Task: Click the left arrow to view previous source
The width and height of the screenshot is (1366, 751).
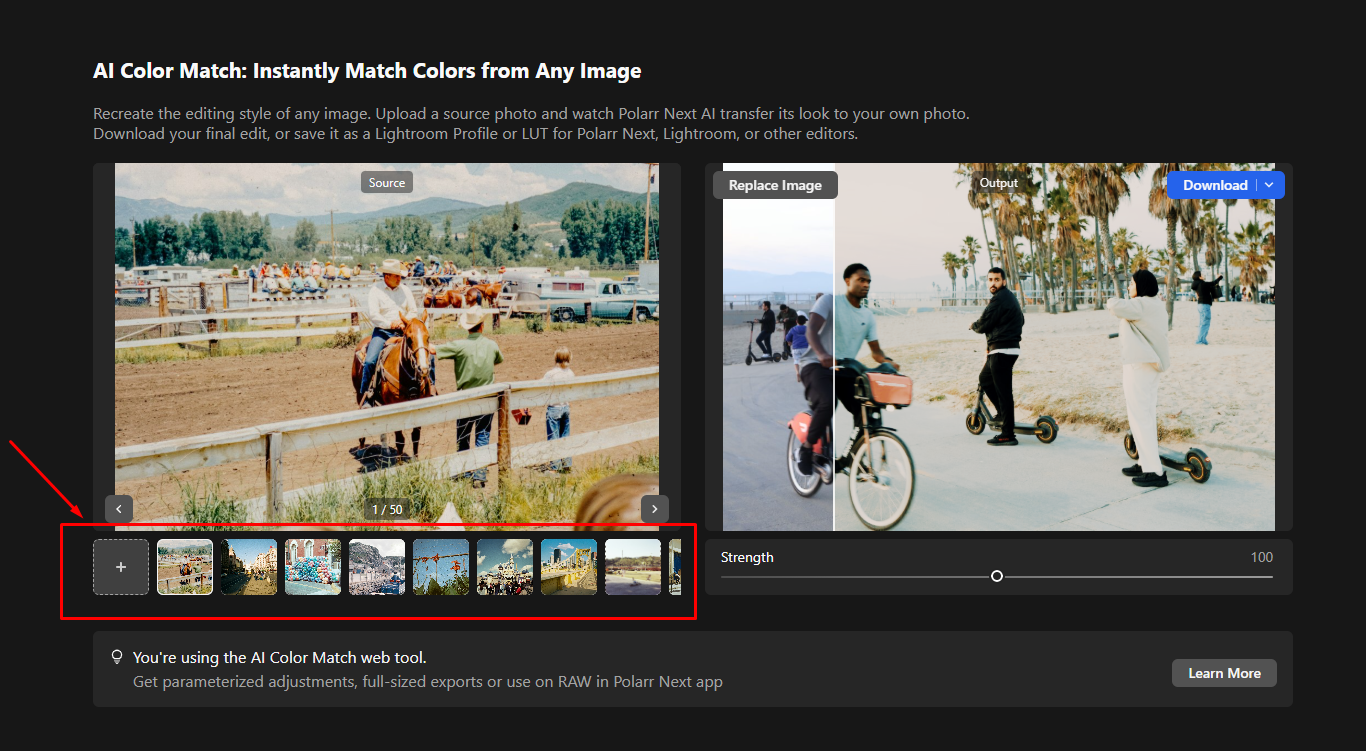Action: [x=118, y=509]
